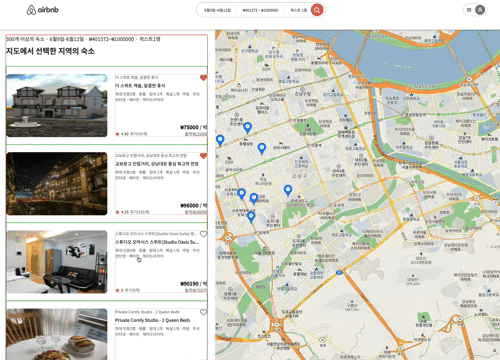The height and width of the screenshot is (360, 500).
Task: Open the user profile avatar icon
Action: pos(480,10)
